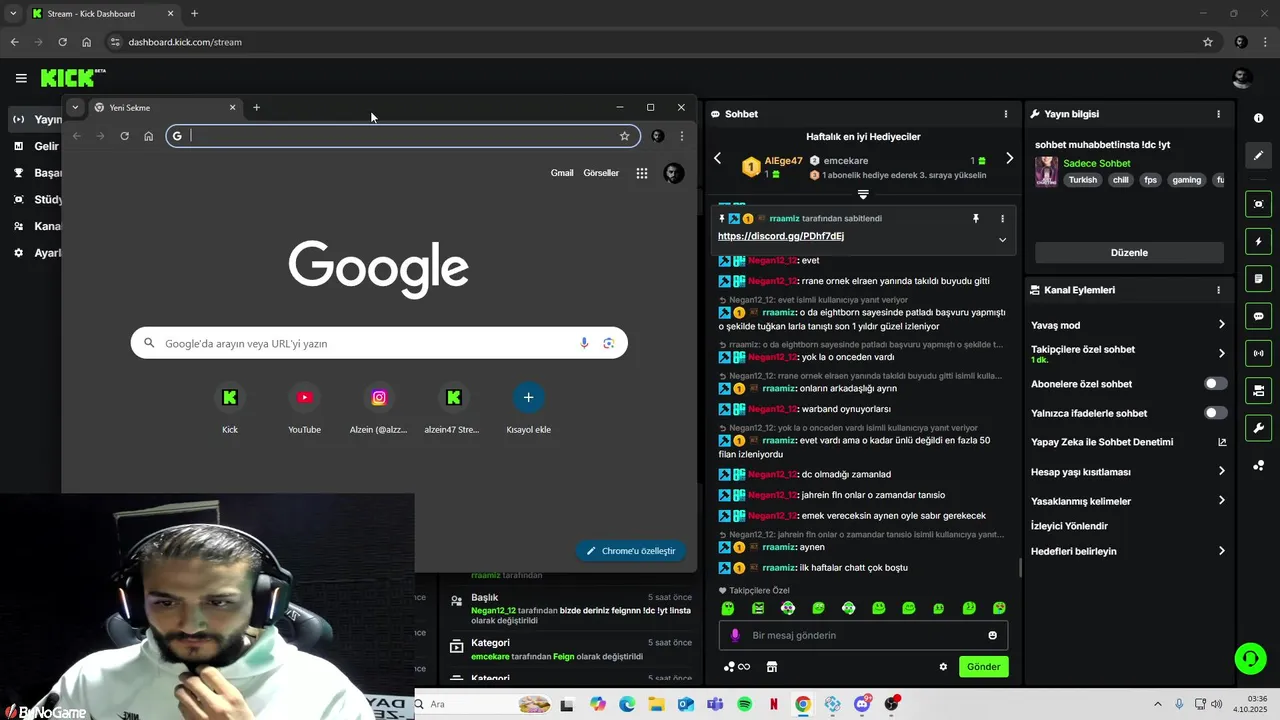Open green headset support button
This screenshot has height=720, width=1280.
pos(1250,658)
